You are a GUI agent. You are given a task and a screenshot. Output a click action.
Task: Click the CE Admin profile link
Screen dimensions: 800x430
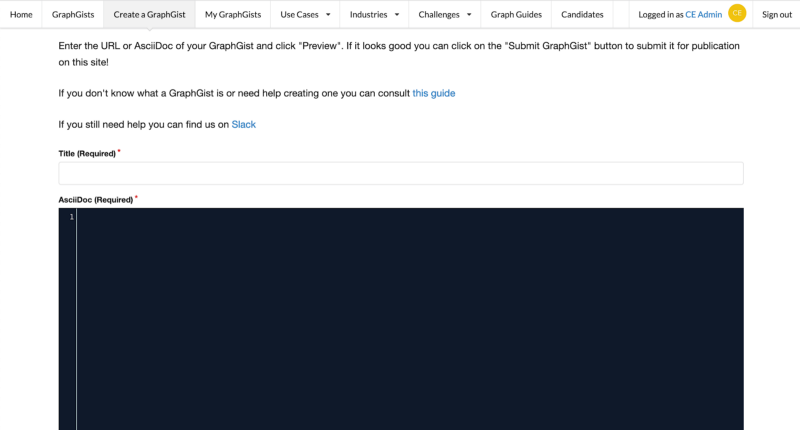pyautogui.click(x=703, y=15)
